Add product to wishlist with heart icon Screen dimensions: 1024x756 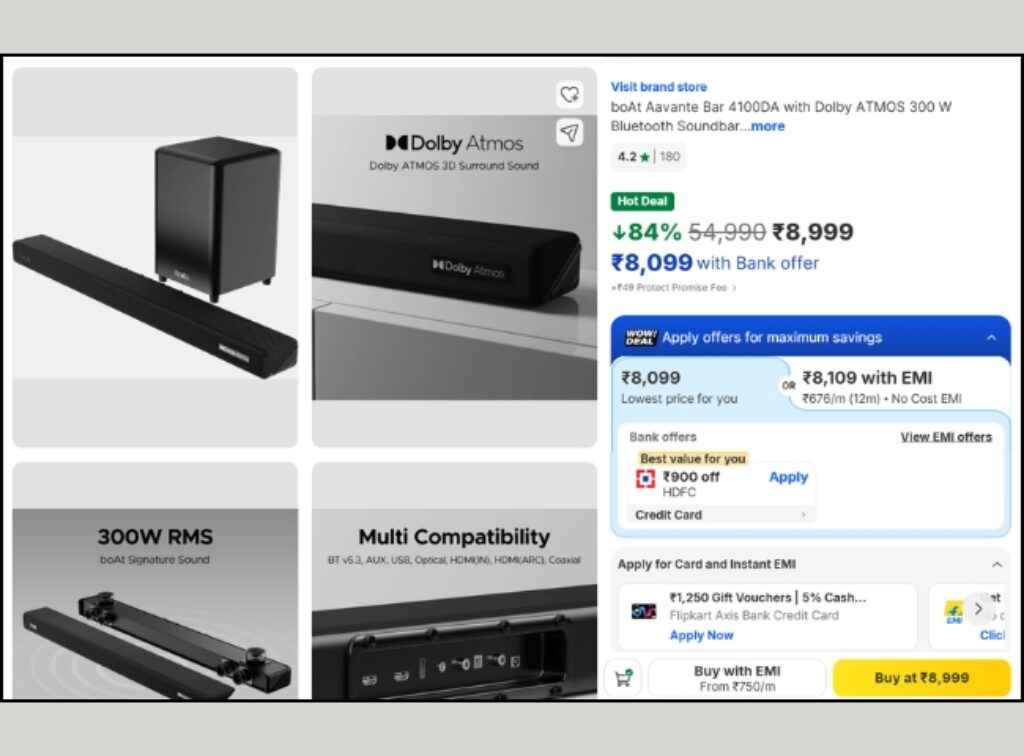pos(569,95)
